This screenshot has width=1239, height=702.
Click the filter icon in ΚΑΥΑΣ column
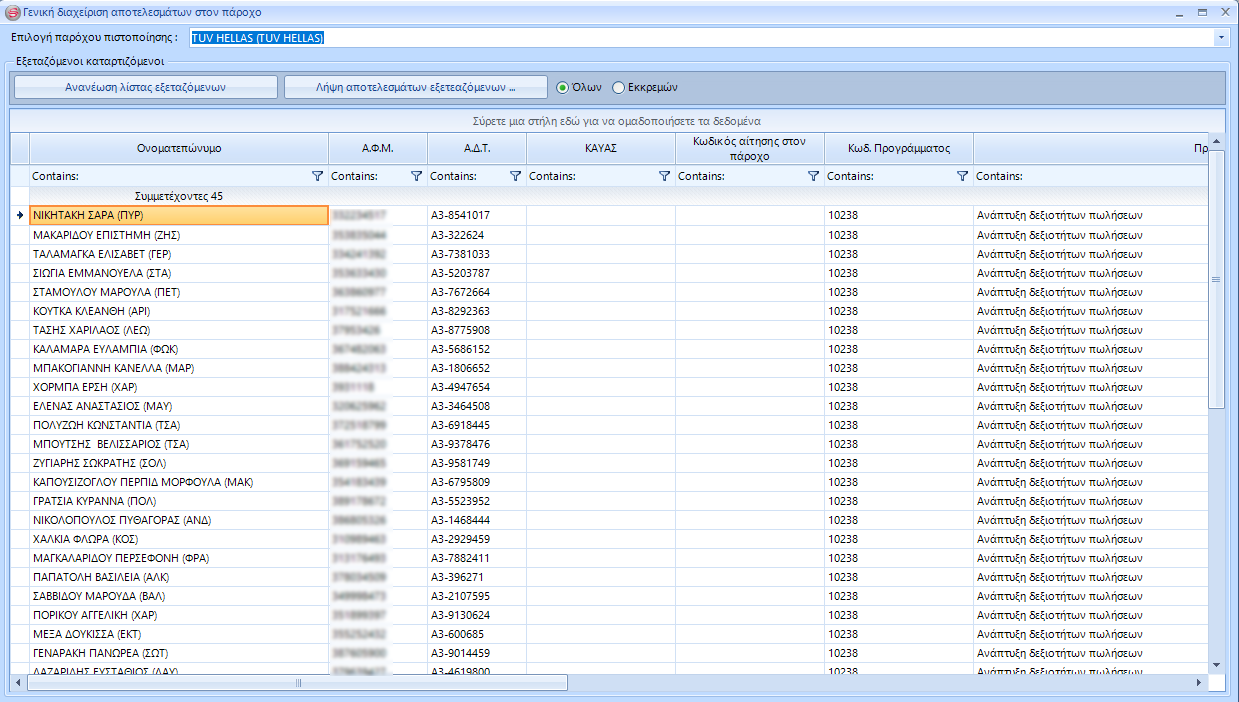tap(665, 176)
